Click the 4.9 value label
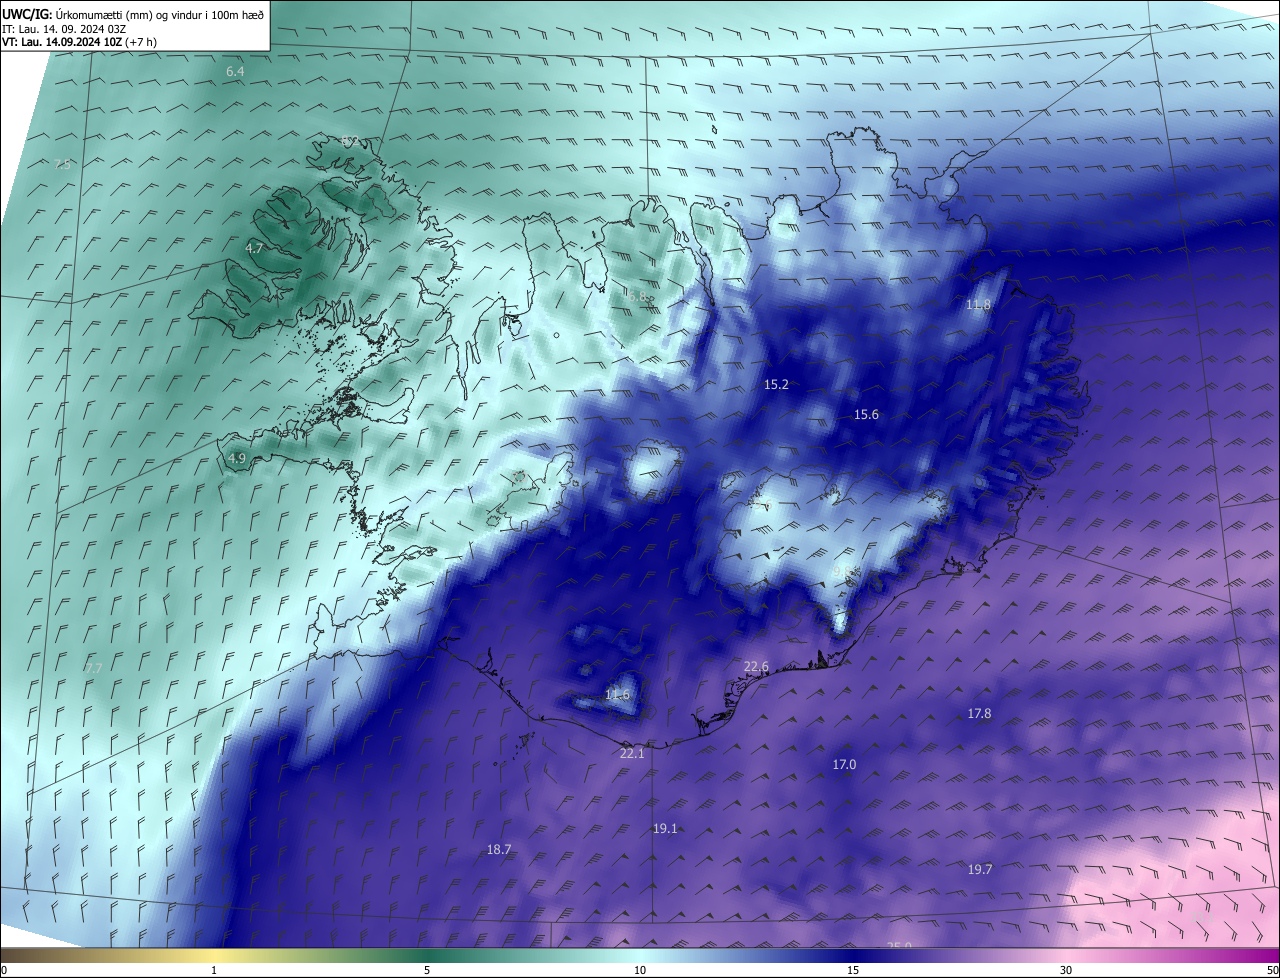This screenshot has width=1280, height=978. tap(237, 459)
